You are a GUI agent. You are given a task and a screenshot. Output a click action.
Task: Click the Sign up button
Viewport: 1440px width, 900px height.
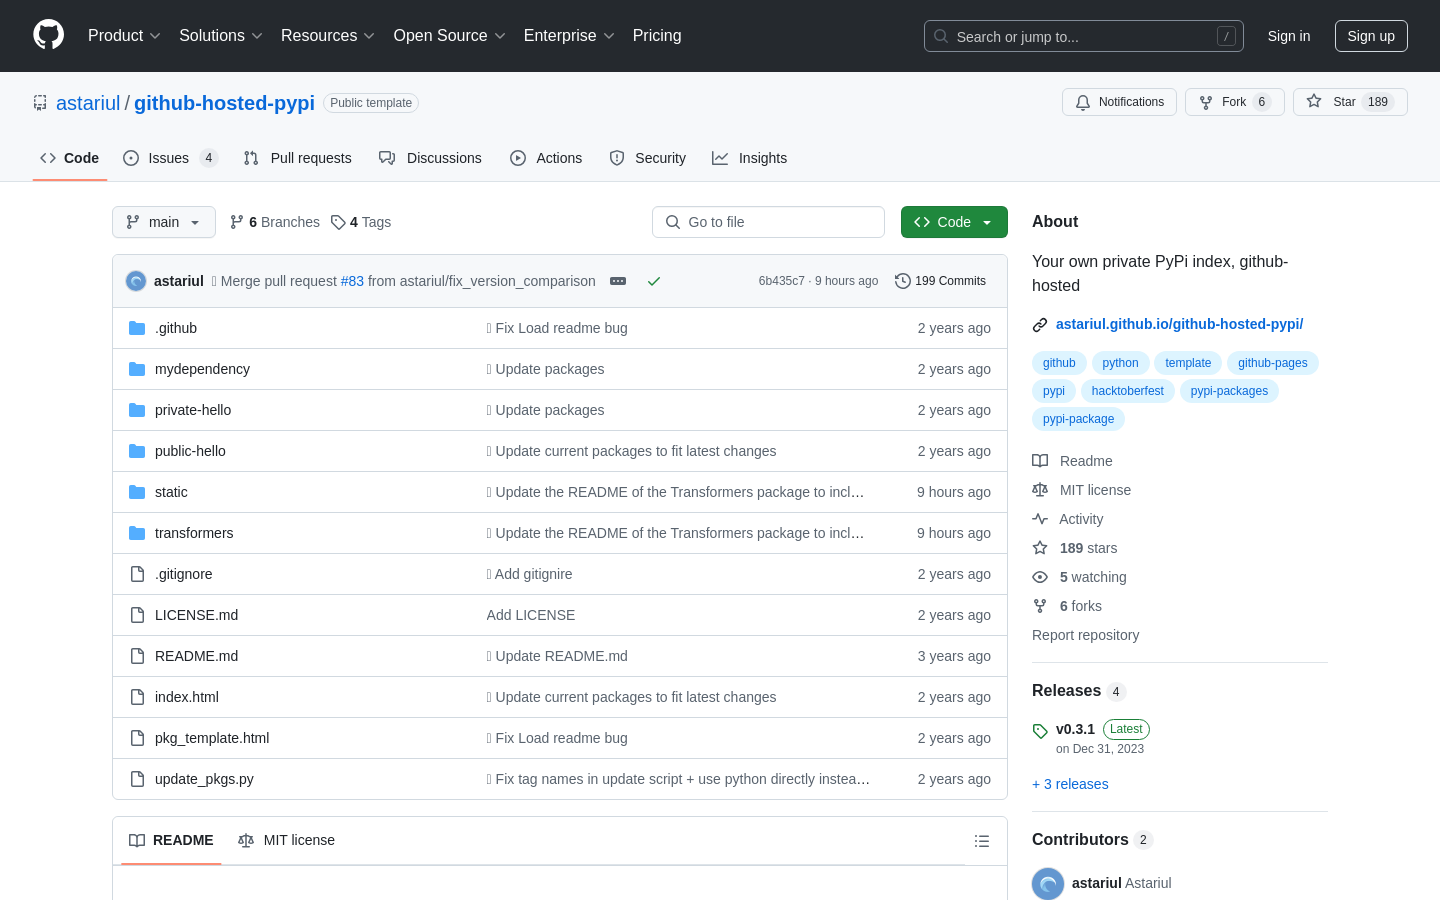[x=1371, y=36]
